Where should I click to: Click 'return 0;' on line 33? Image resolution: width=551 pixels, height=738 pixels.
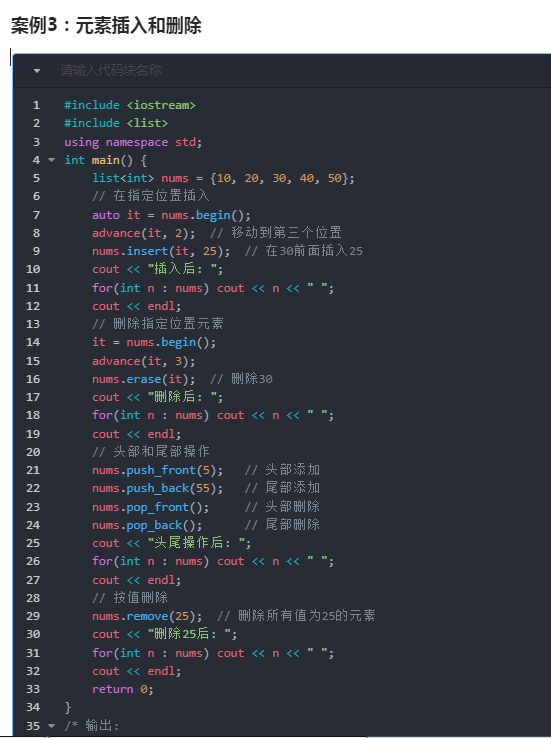123,690
